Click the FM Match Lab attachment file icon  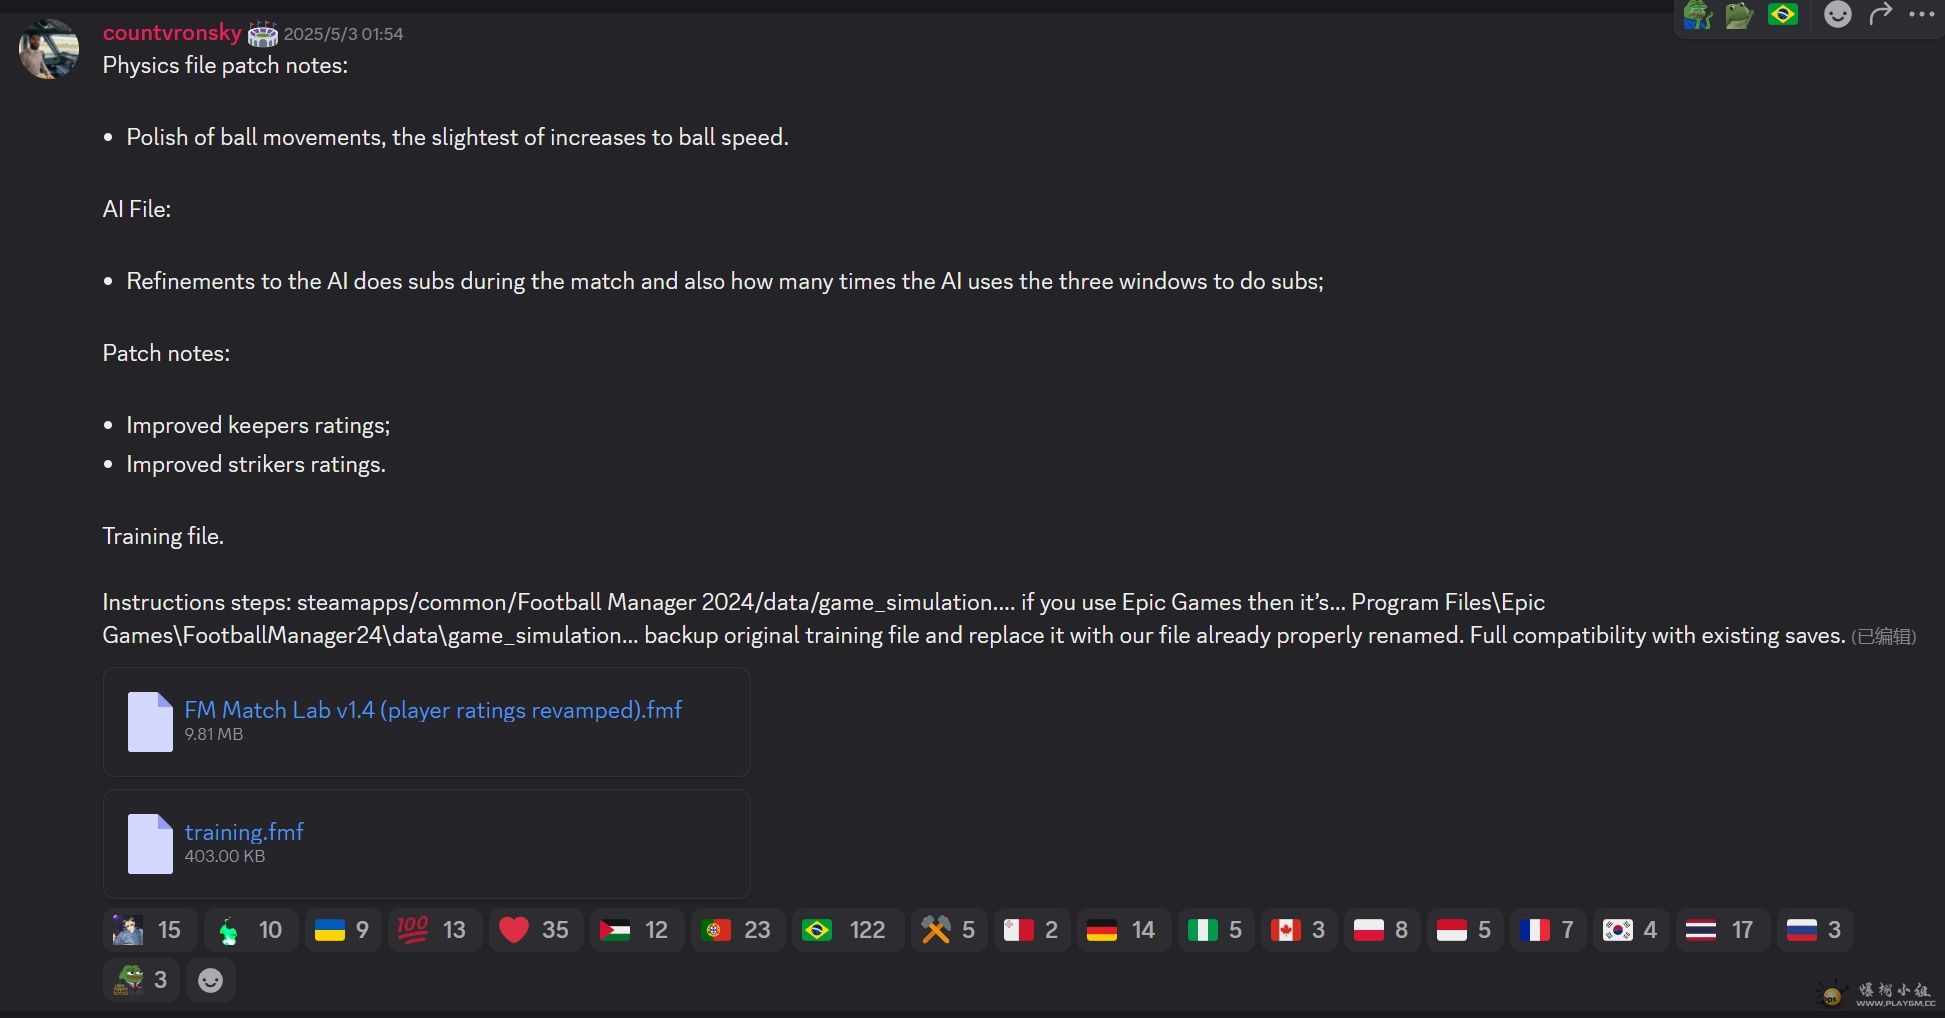coord(150,721)
